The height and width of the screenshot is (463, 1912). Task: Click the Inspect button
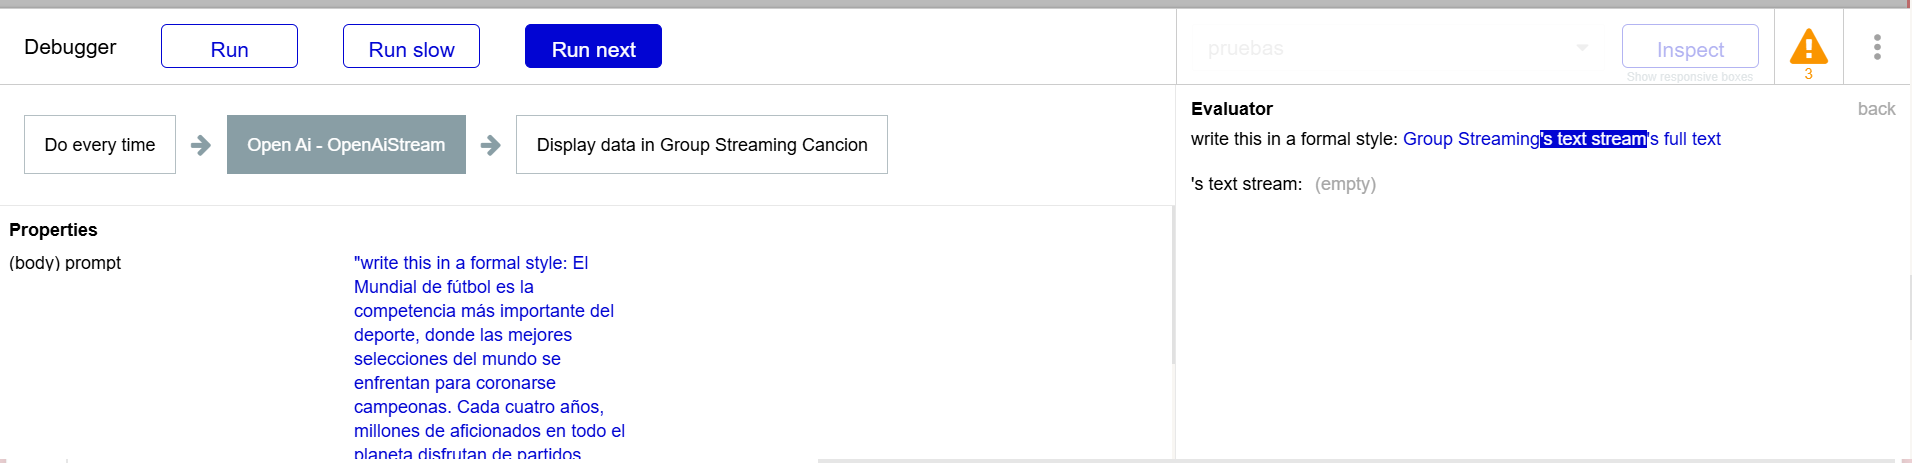1689,47
